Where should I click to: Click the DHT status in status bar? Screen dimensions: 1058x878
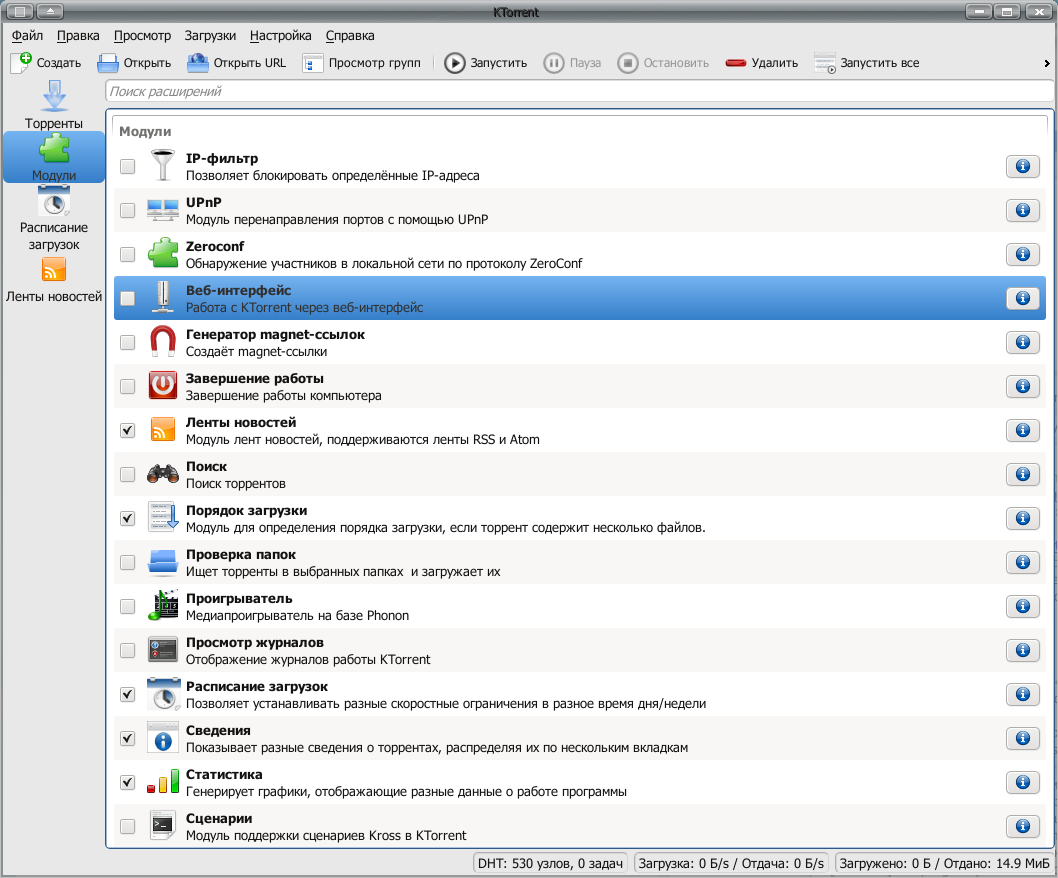[550, 863]
